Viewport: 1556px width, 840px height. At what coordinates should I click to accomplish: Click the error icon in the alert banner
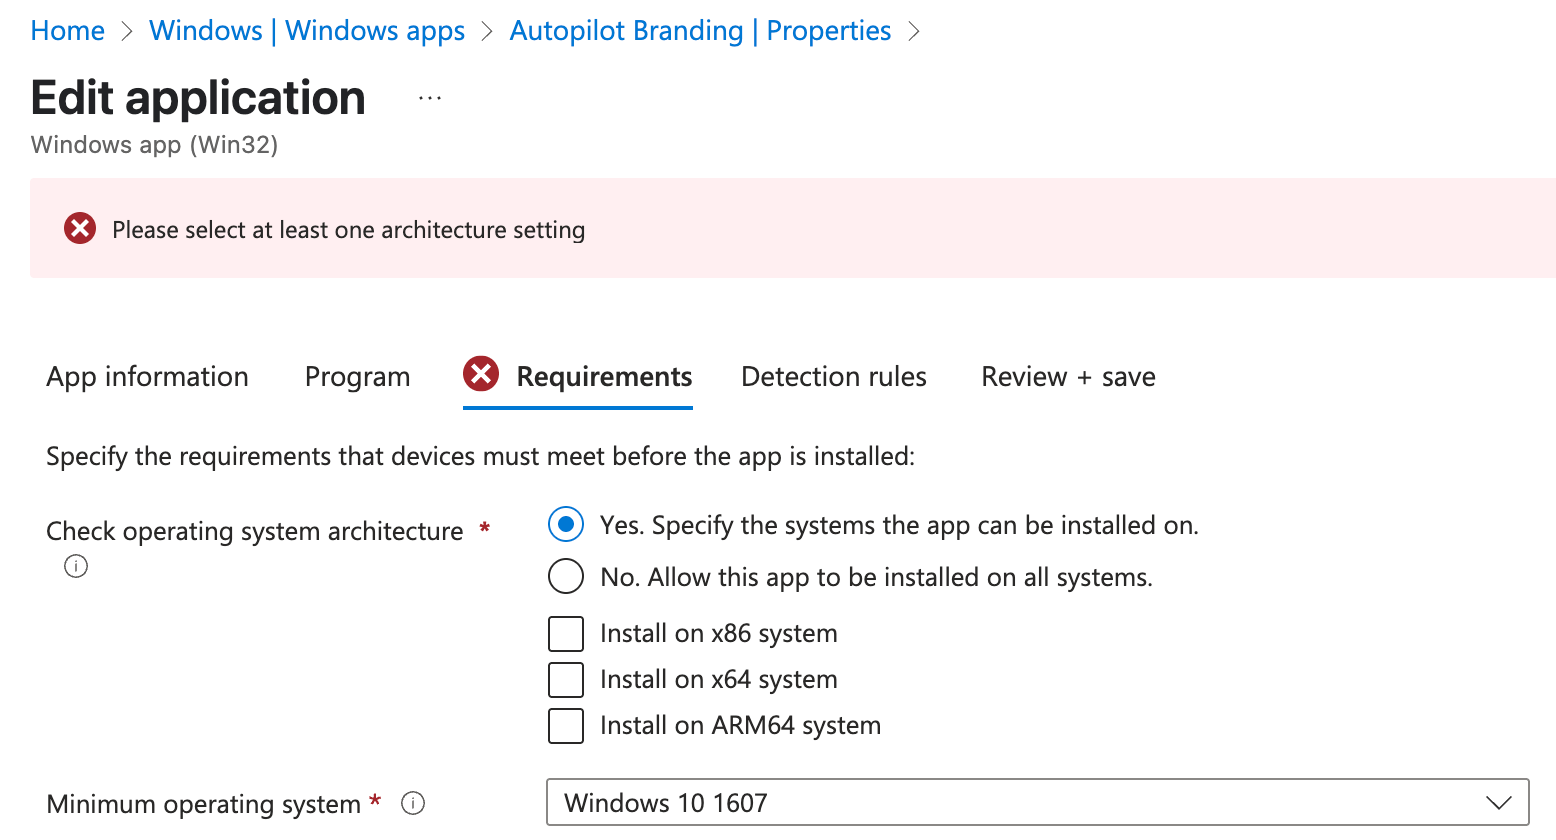(x=80, y=229)
